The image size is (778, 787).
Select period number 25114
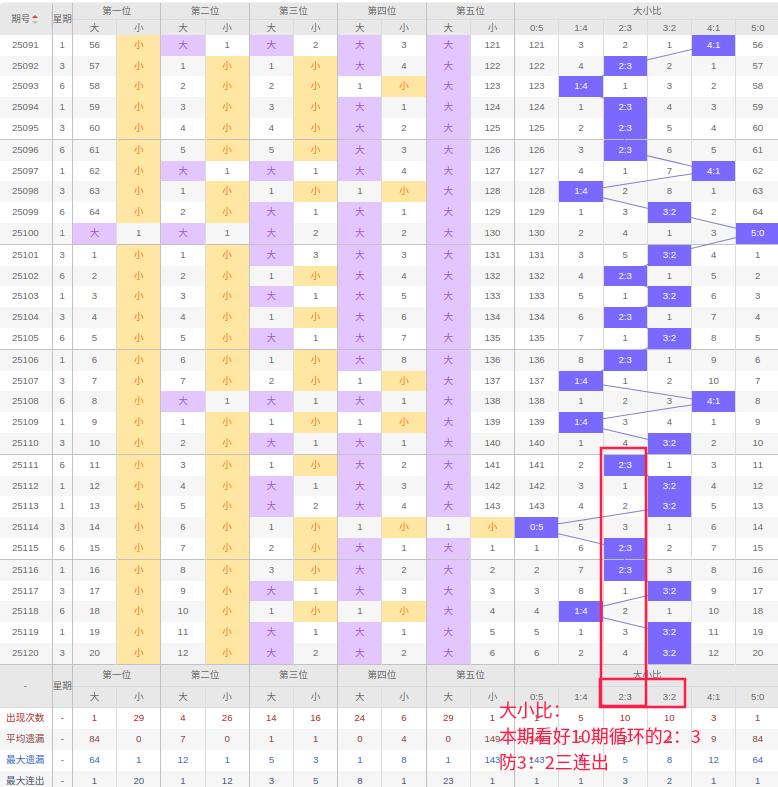25,527
